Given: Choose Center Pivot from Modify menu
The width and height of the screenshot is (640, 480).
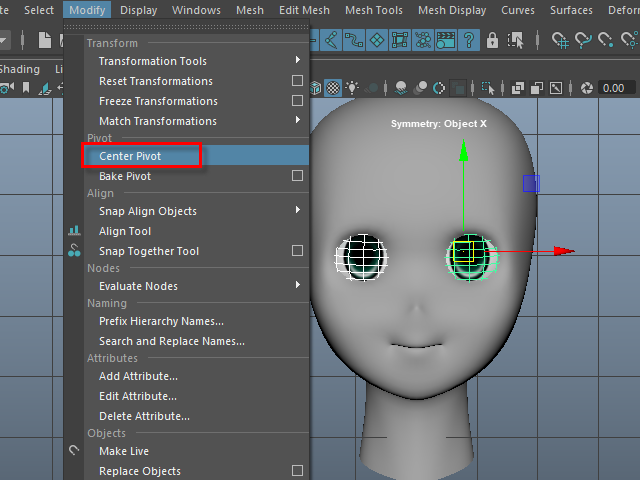Looking at the screenshot, I should click(130, 156).
